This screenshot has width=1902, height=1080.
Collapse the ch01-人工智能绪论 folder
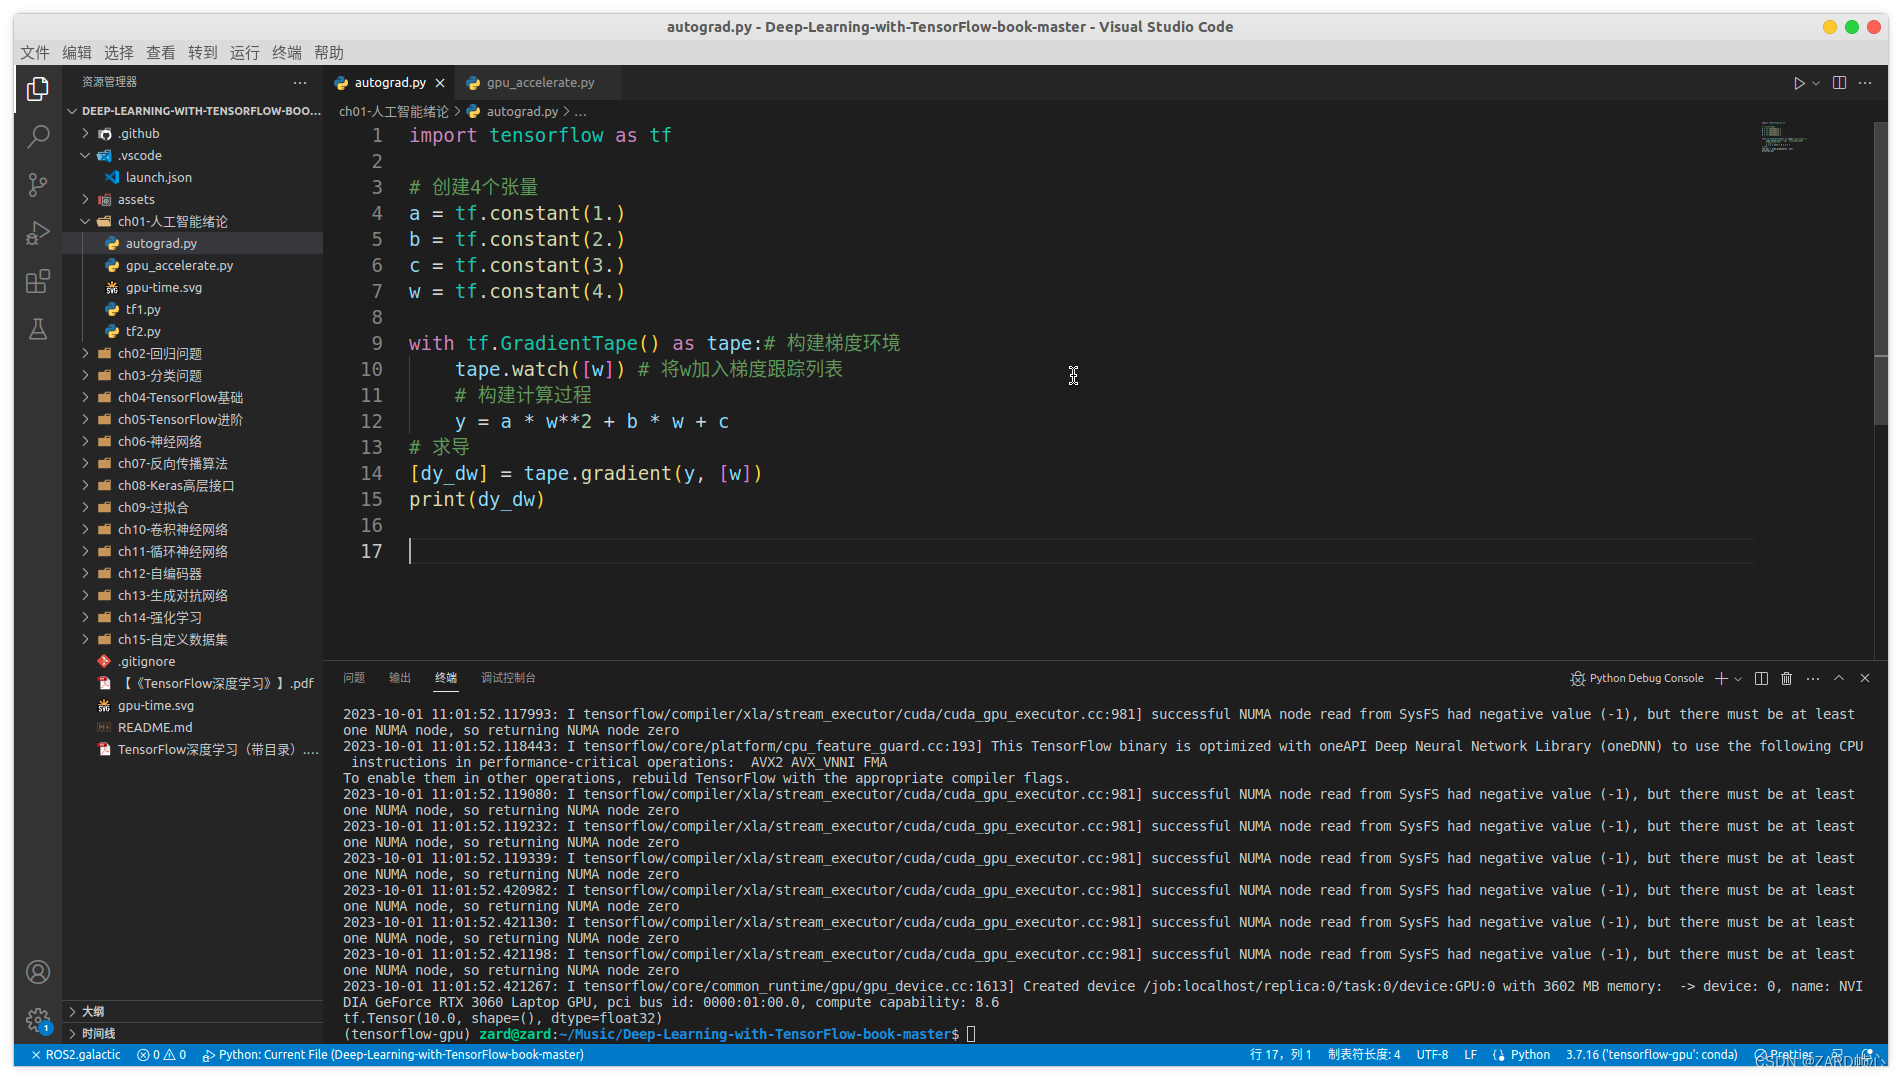pyautogui.click(x=192, y=222)
